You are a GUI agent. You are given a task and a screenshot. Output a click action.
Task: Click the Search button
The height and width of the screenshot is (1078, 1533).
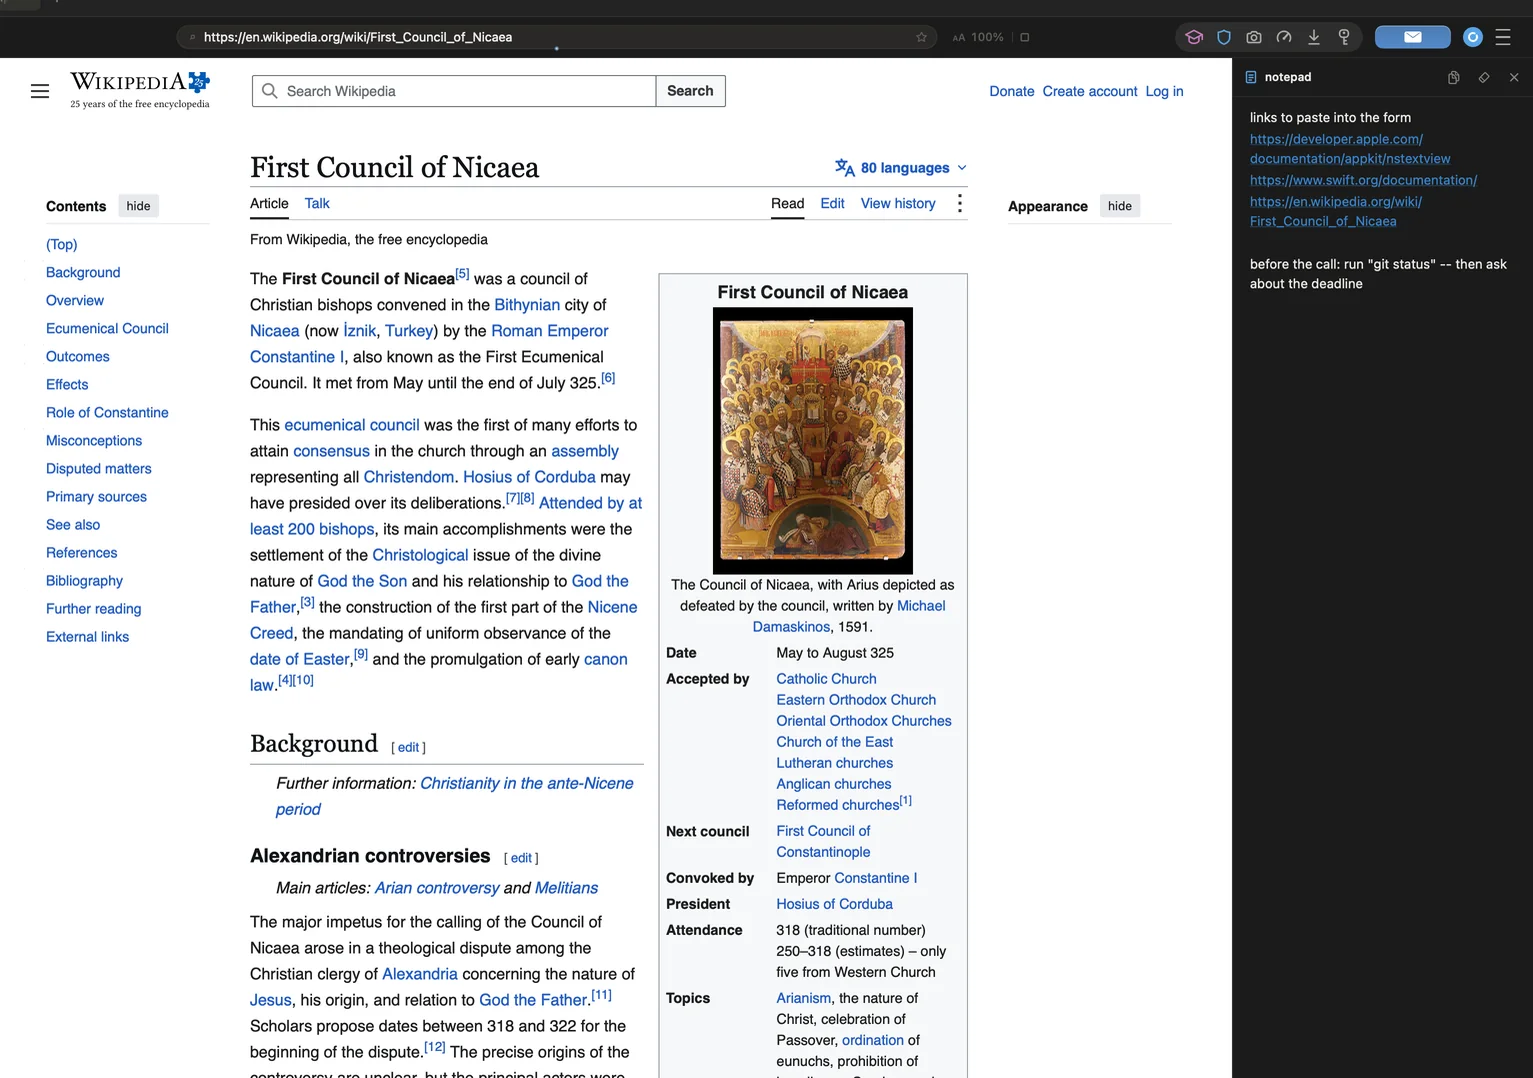pos(690,91)
